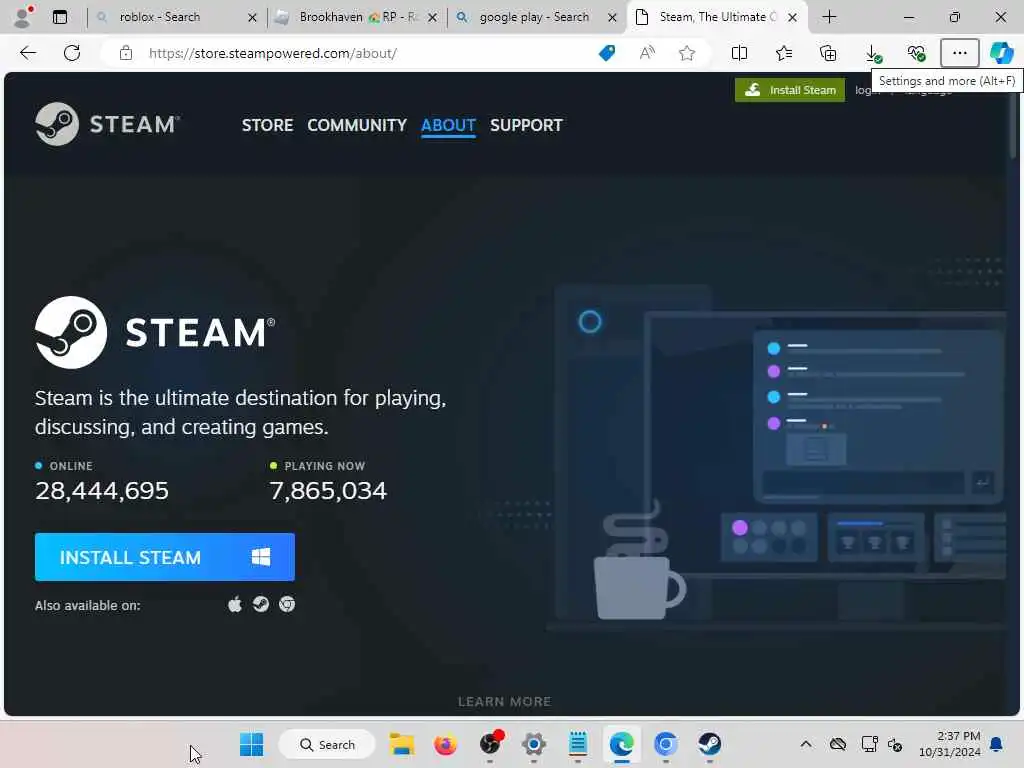This screenshot has width=1024, height=768.
Task: Activate the Read aloud icon
Action: click(647, 53)
